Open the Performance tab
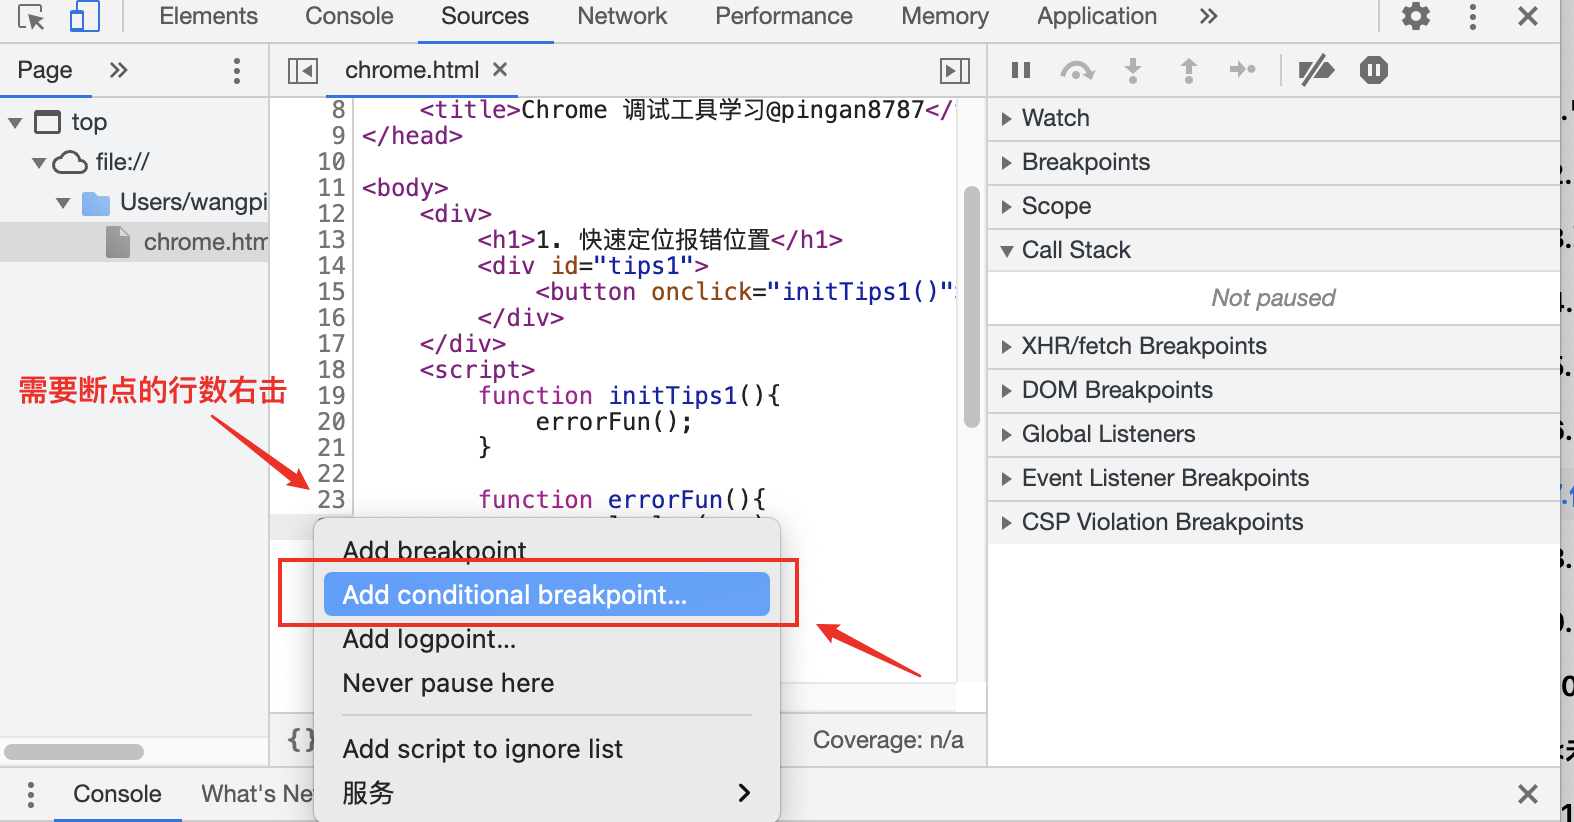Screen dimensions: 1574x822 pos(784,16)
